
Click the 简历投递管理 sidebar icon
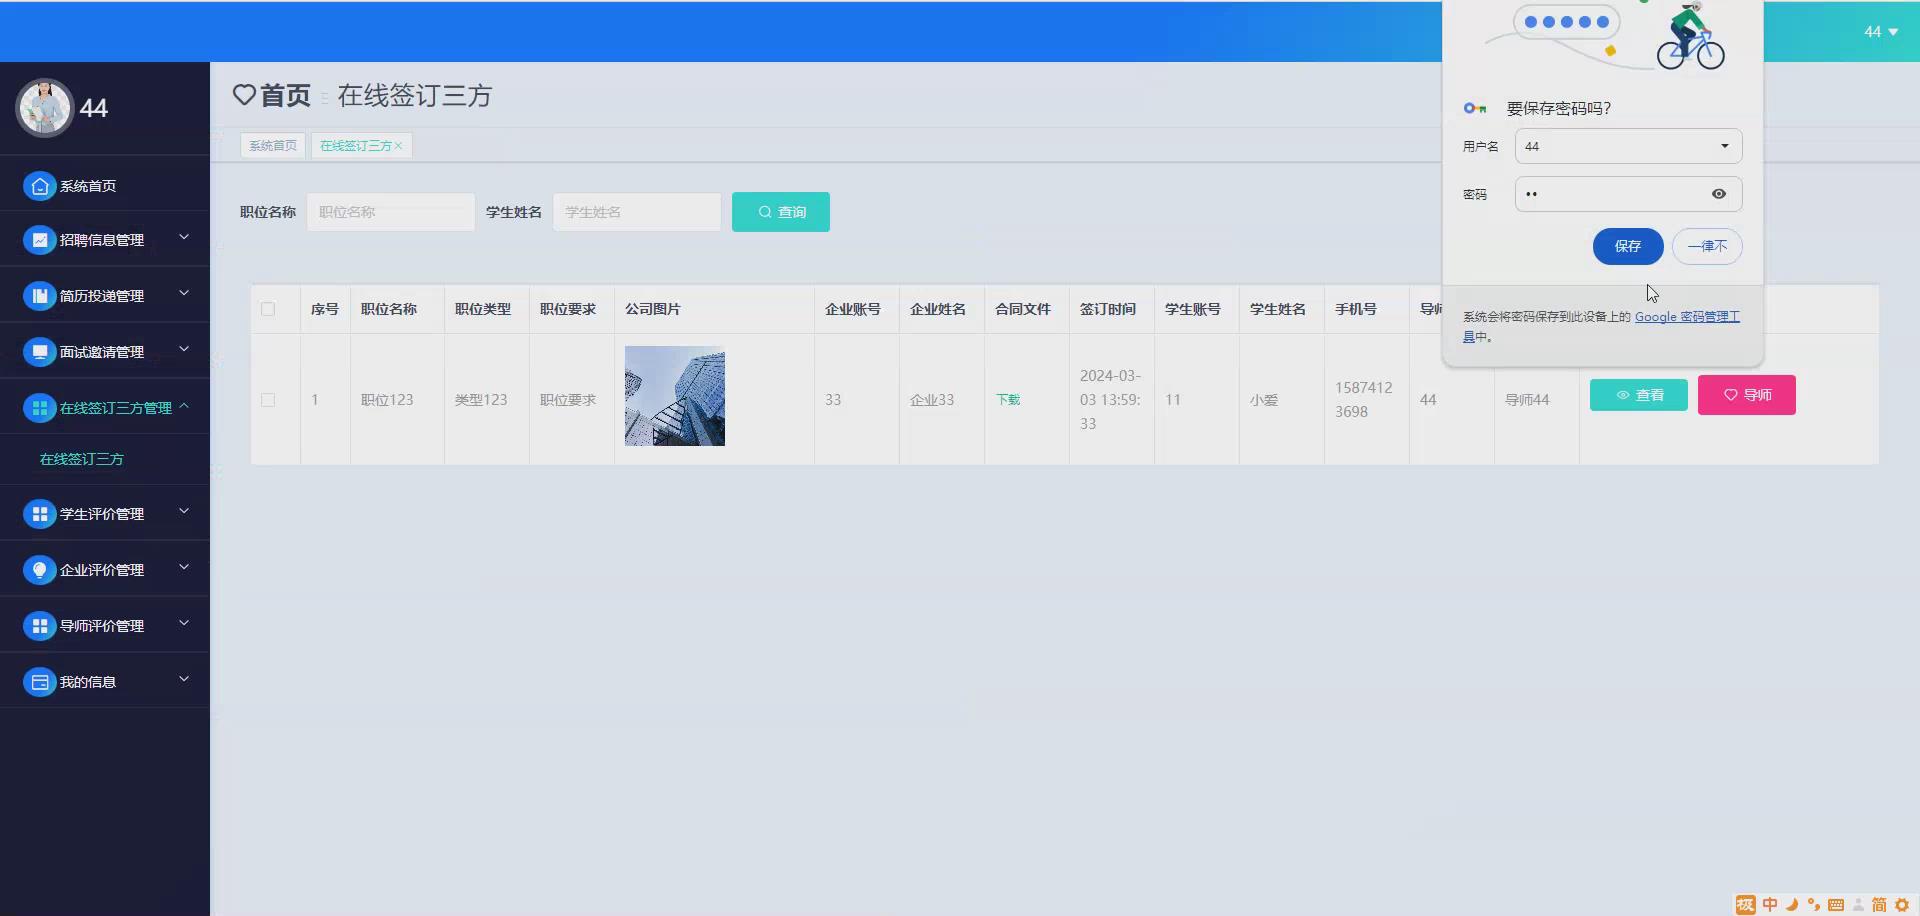pyautogui.click(x=39, y=295)
